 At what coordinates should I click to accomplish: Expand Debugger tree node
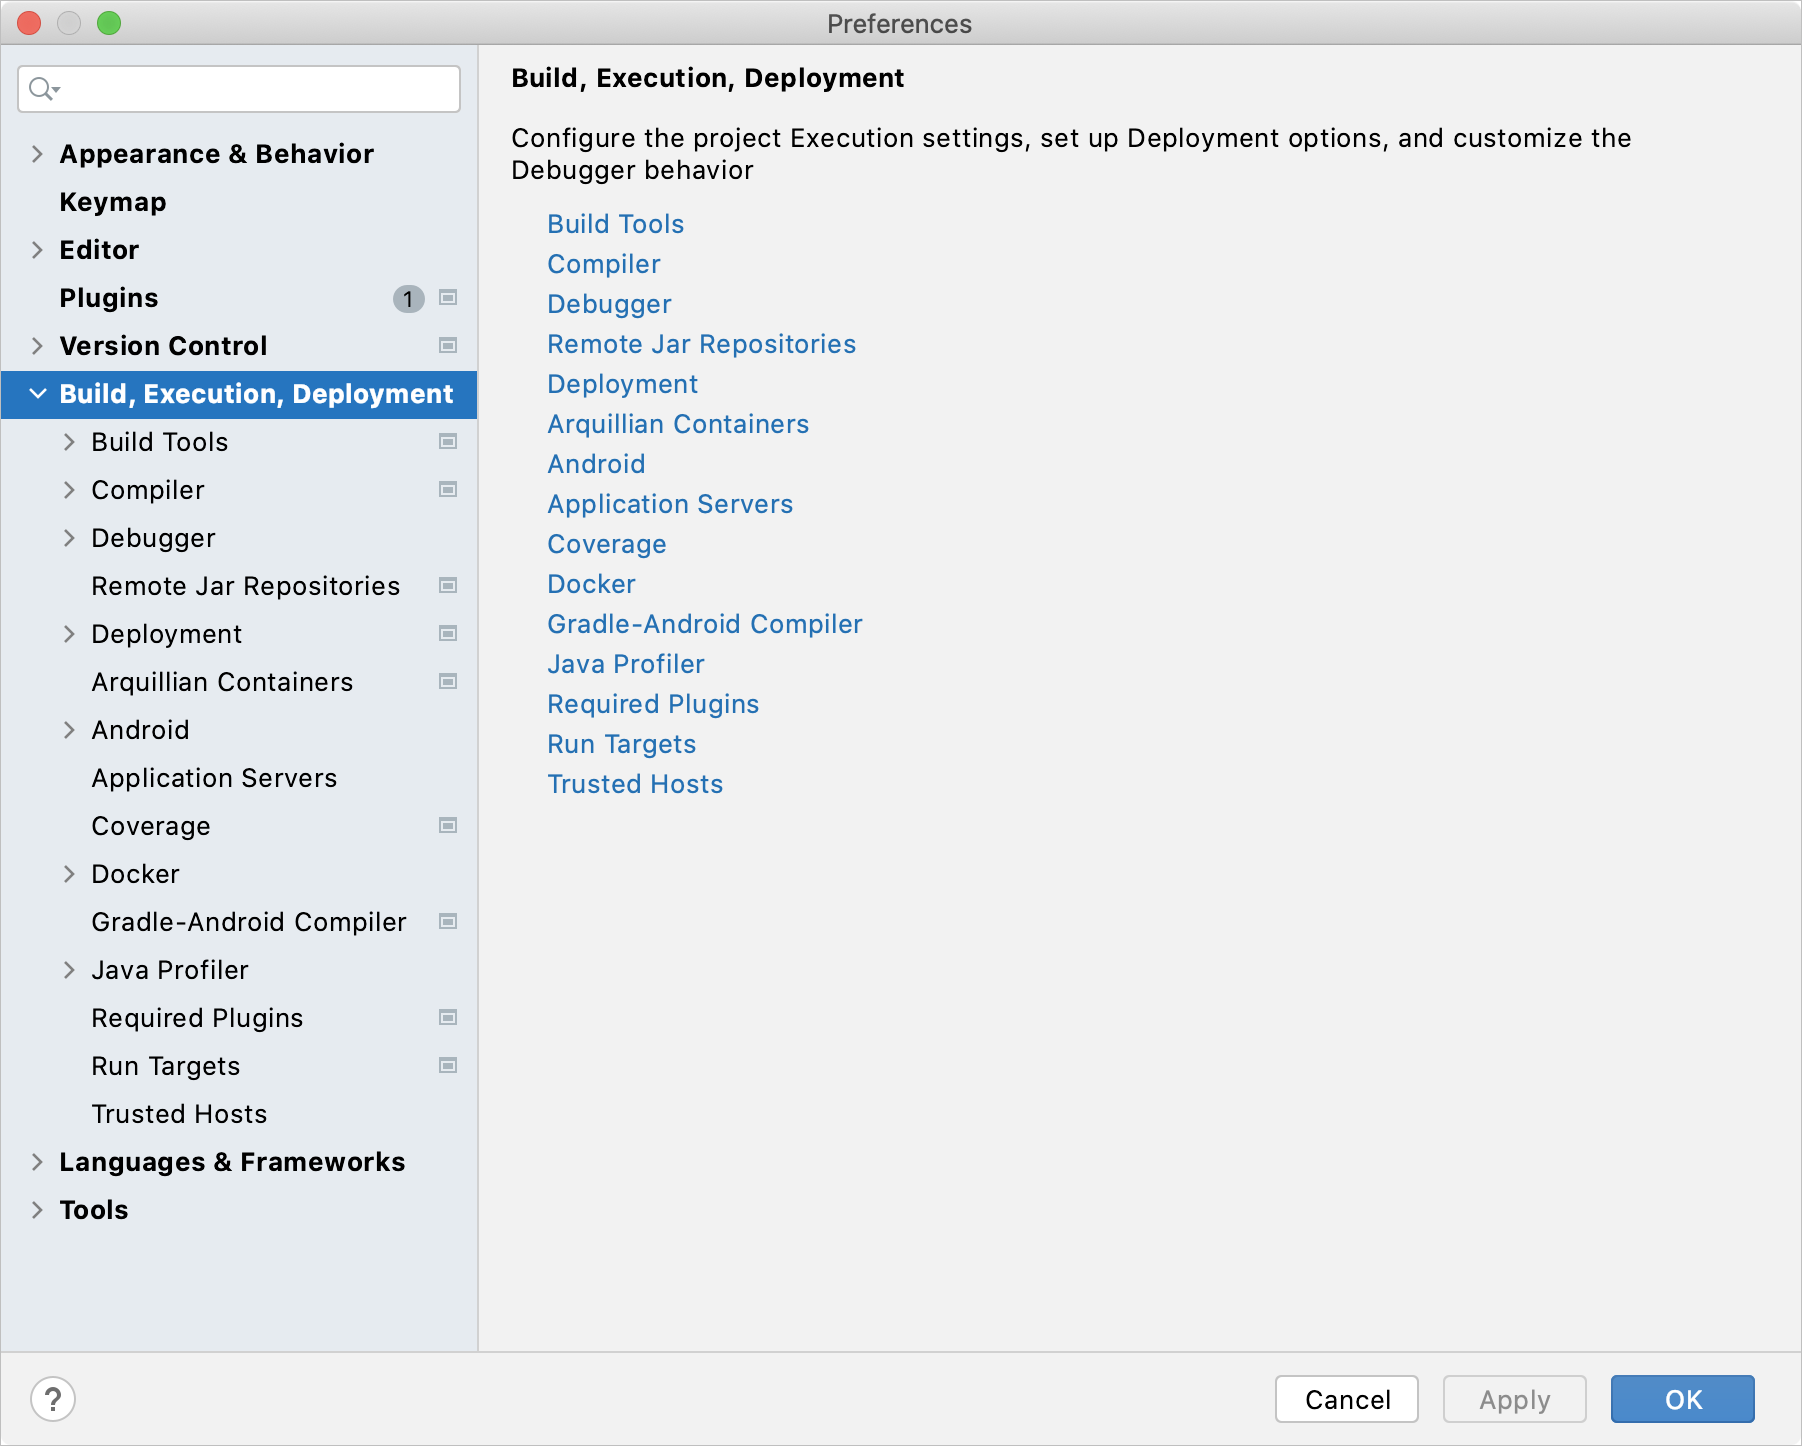click(69, 538)
